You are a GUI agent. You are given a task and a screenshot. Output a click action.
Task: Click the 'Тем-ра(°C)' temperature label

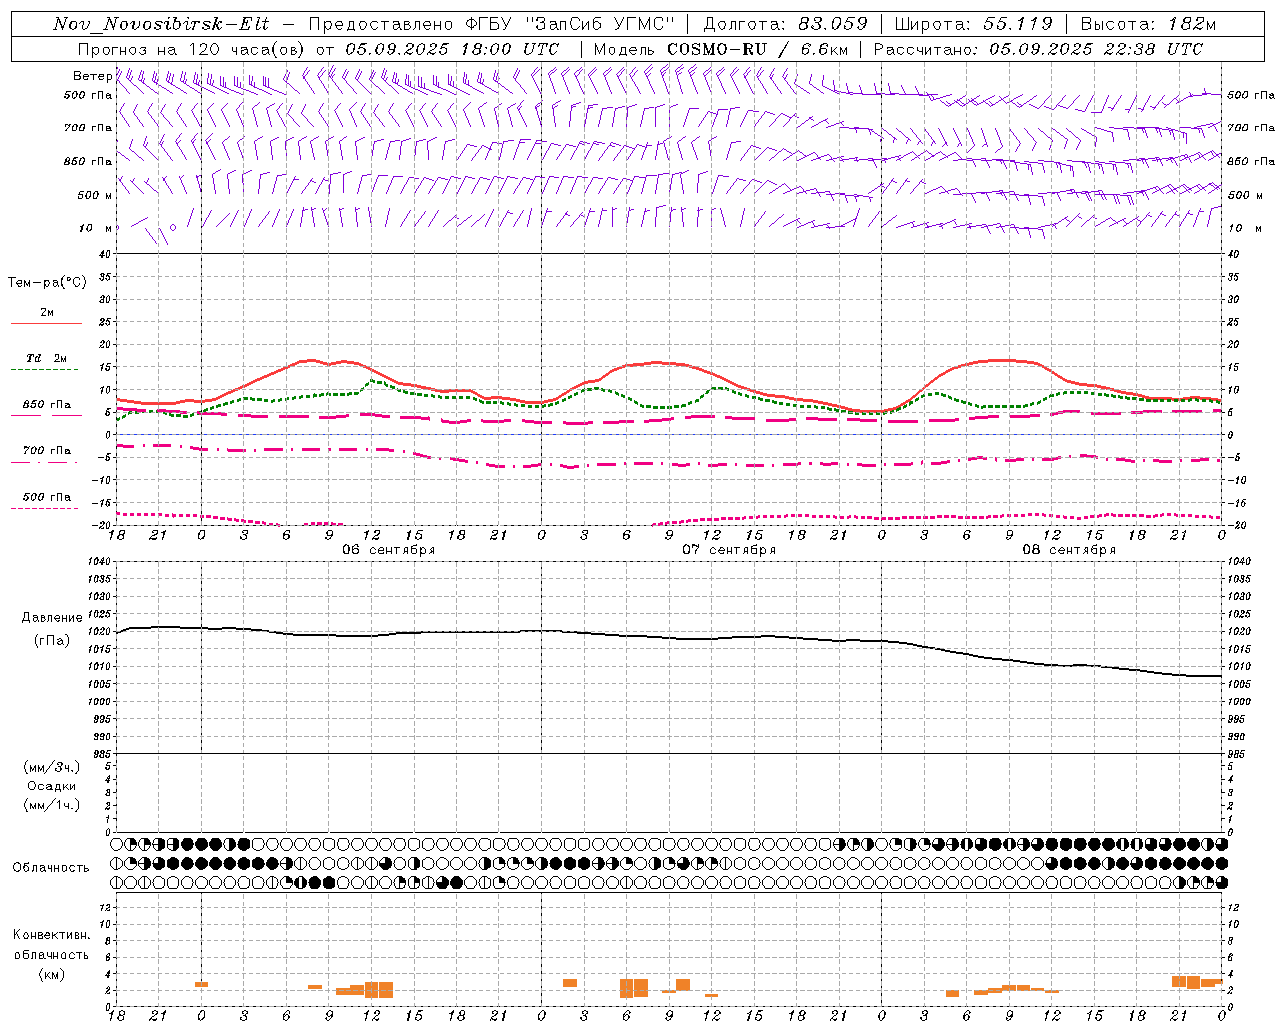[47, 283]
